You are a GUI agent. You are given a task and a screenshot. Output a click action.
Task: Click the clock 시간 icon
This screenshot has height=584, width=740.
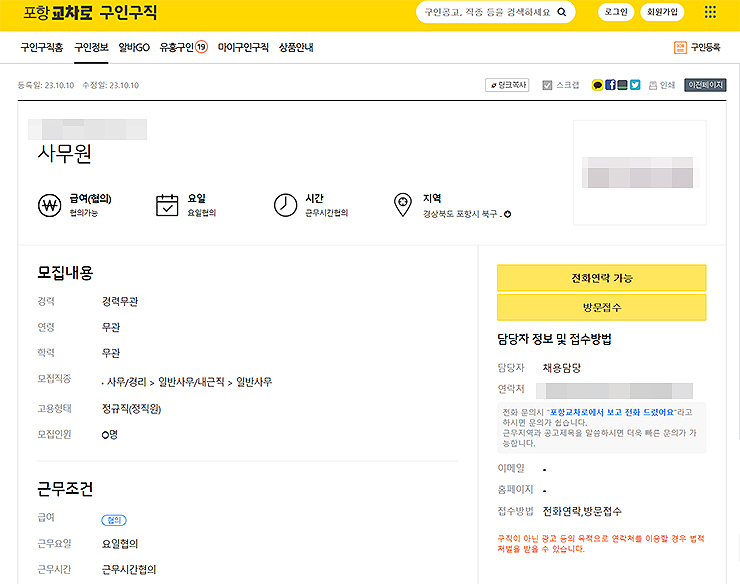[285, 205]
